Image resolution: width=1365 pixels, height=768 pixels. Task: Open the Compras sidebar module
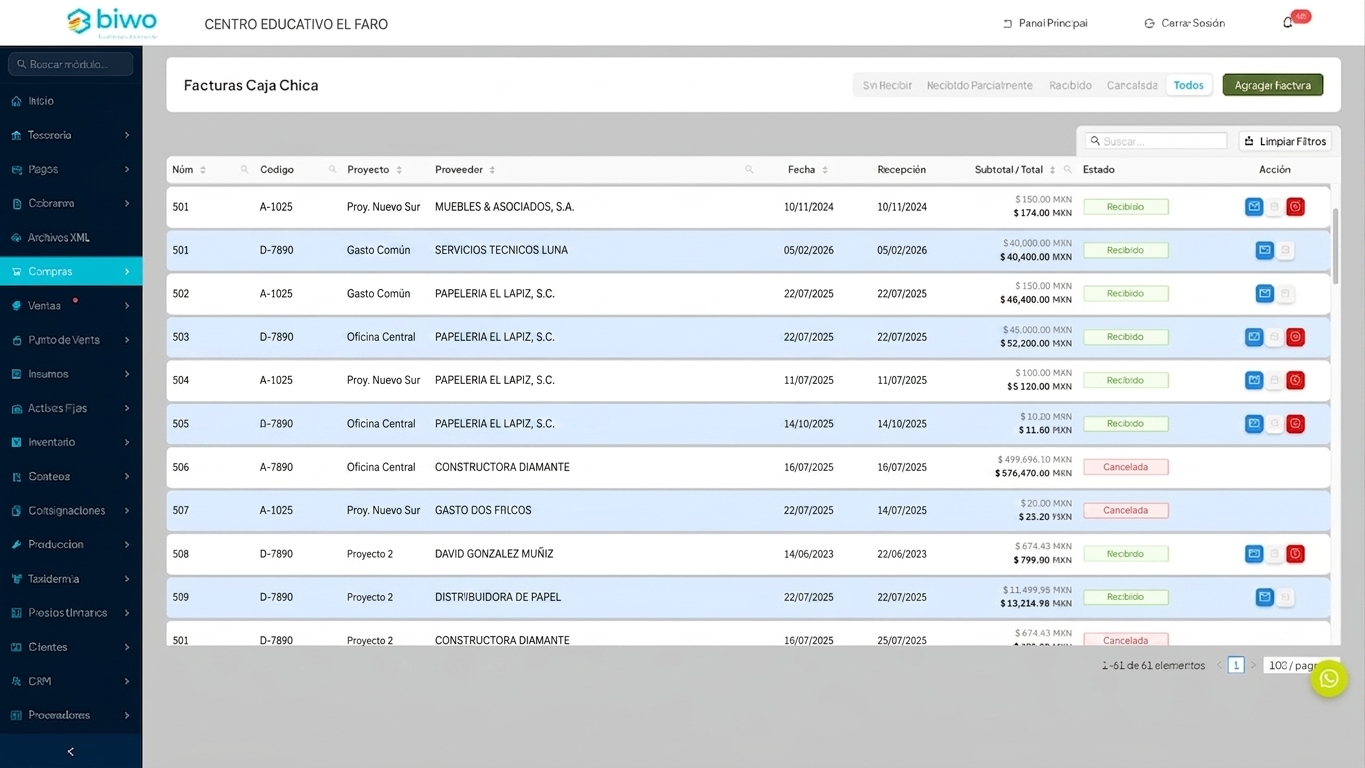pos(71,271)
